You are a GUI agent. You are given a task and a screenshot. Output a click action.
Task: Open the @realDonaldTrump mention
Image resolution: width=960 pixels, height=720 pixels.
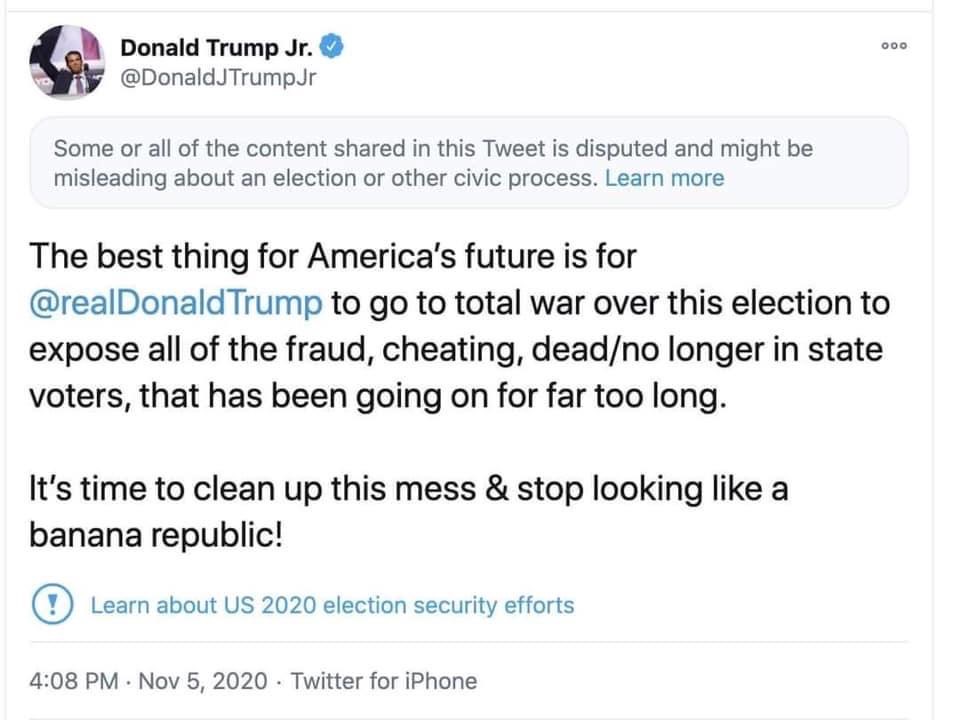176,303
